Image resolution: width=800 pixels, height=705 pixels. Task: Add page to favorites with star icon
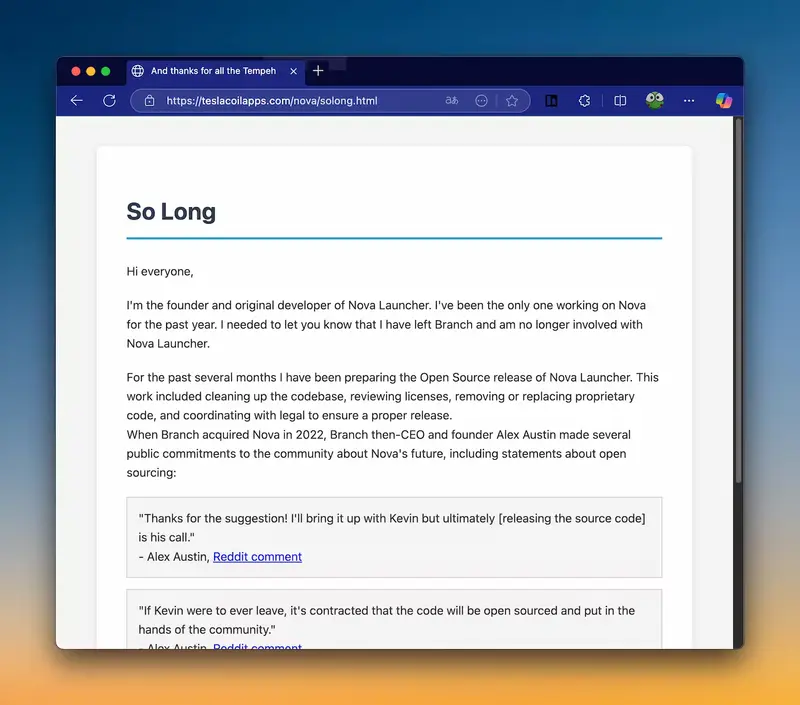tap(512, 100)
